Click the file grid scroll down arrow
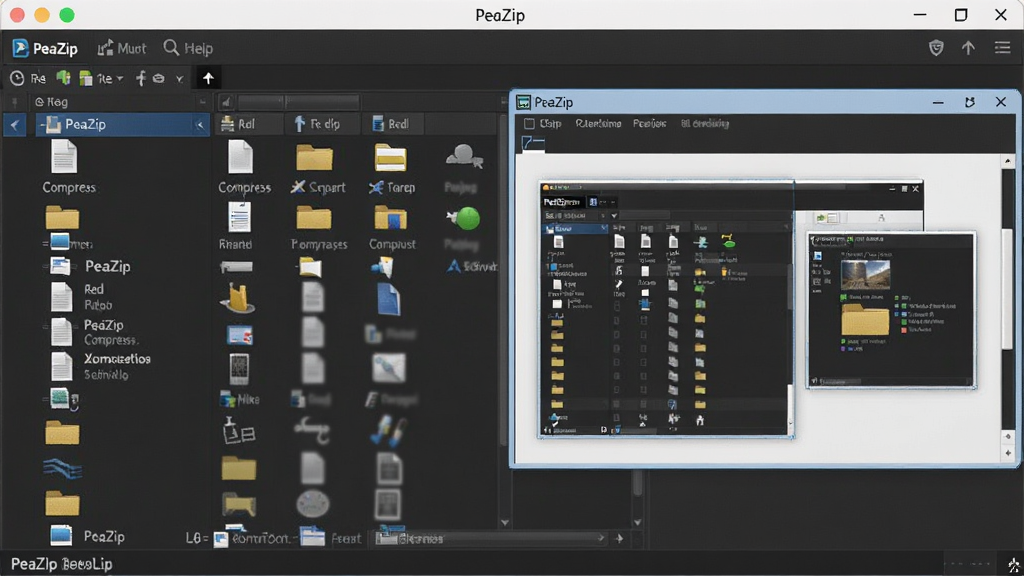 click(x=504, y=522)
